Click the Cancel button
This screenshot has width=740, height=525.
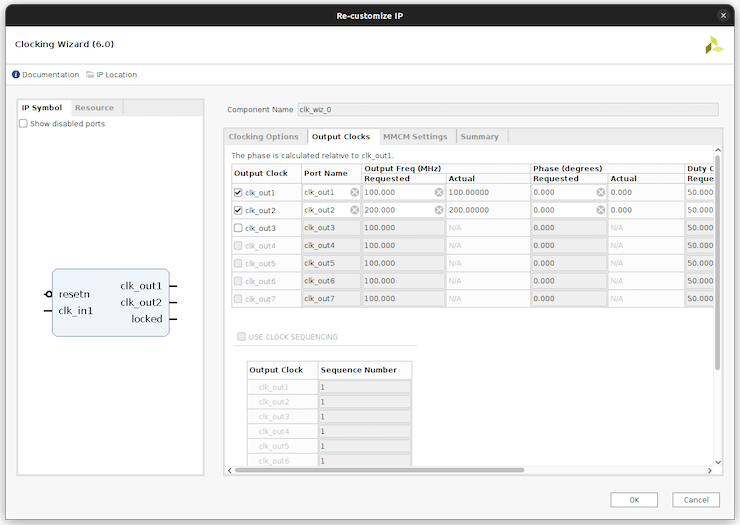click(695, 499)
